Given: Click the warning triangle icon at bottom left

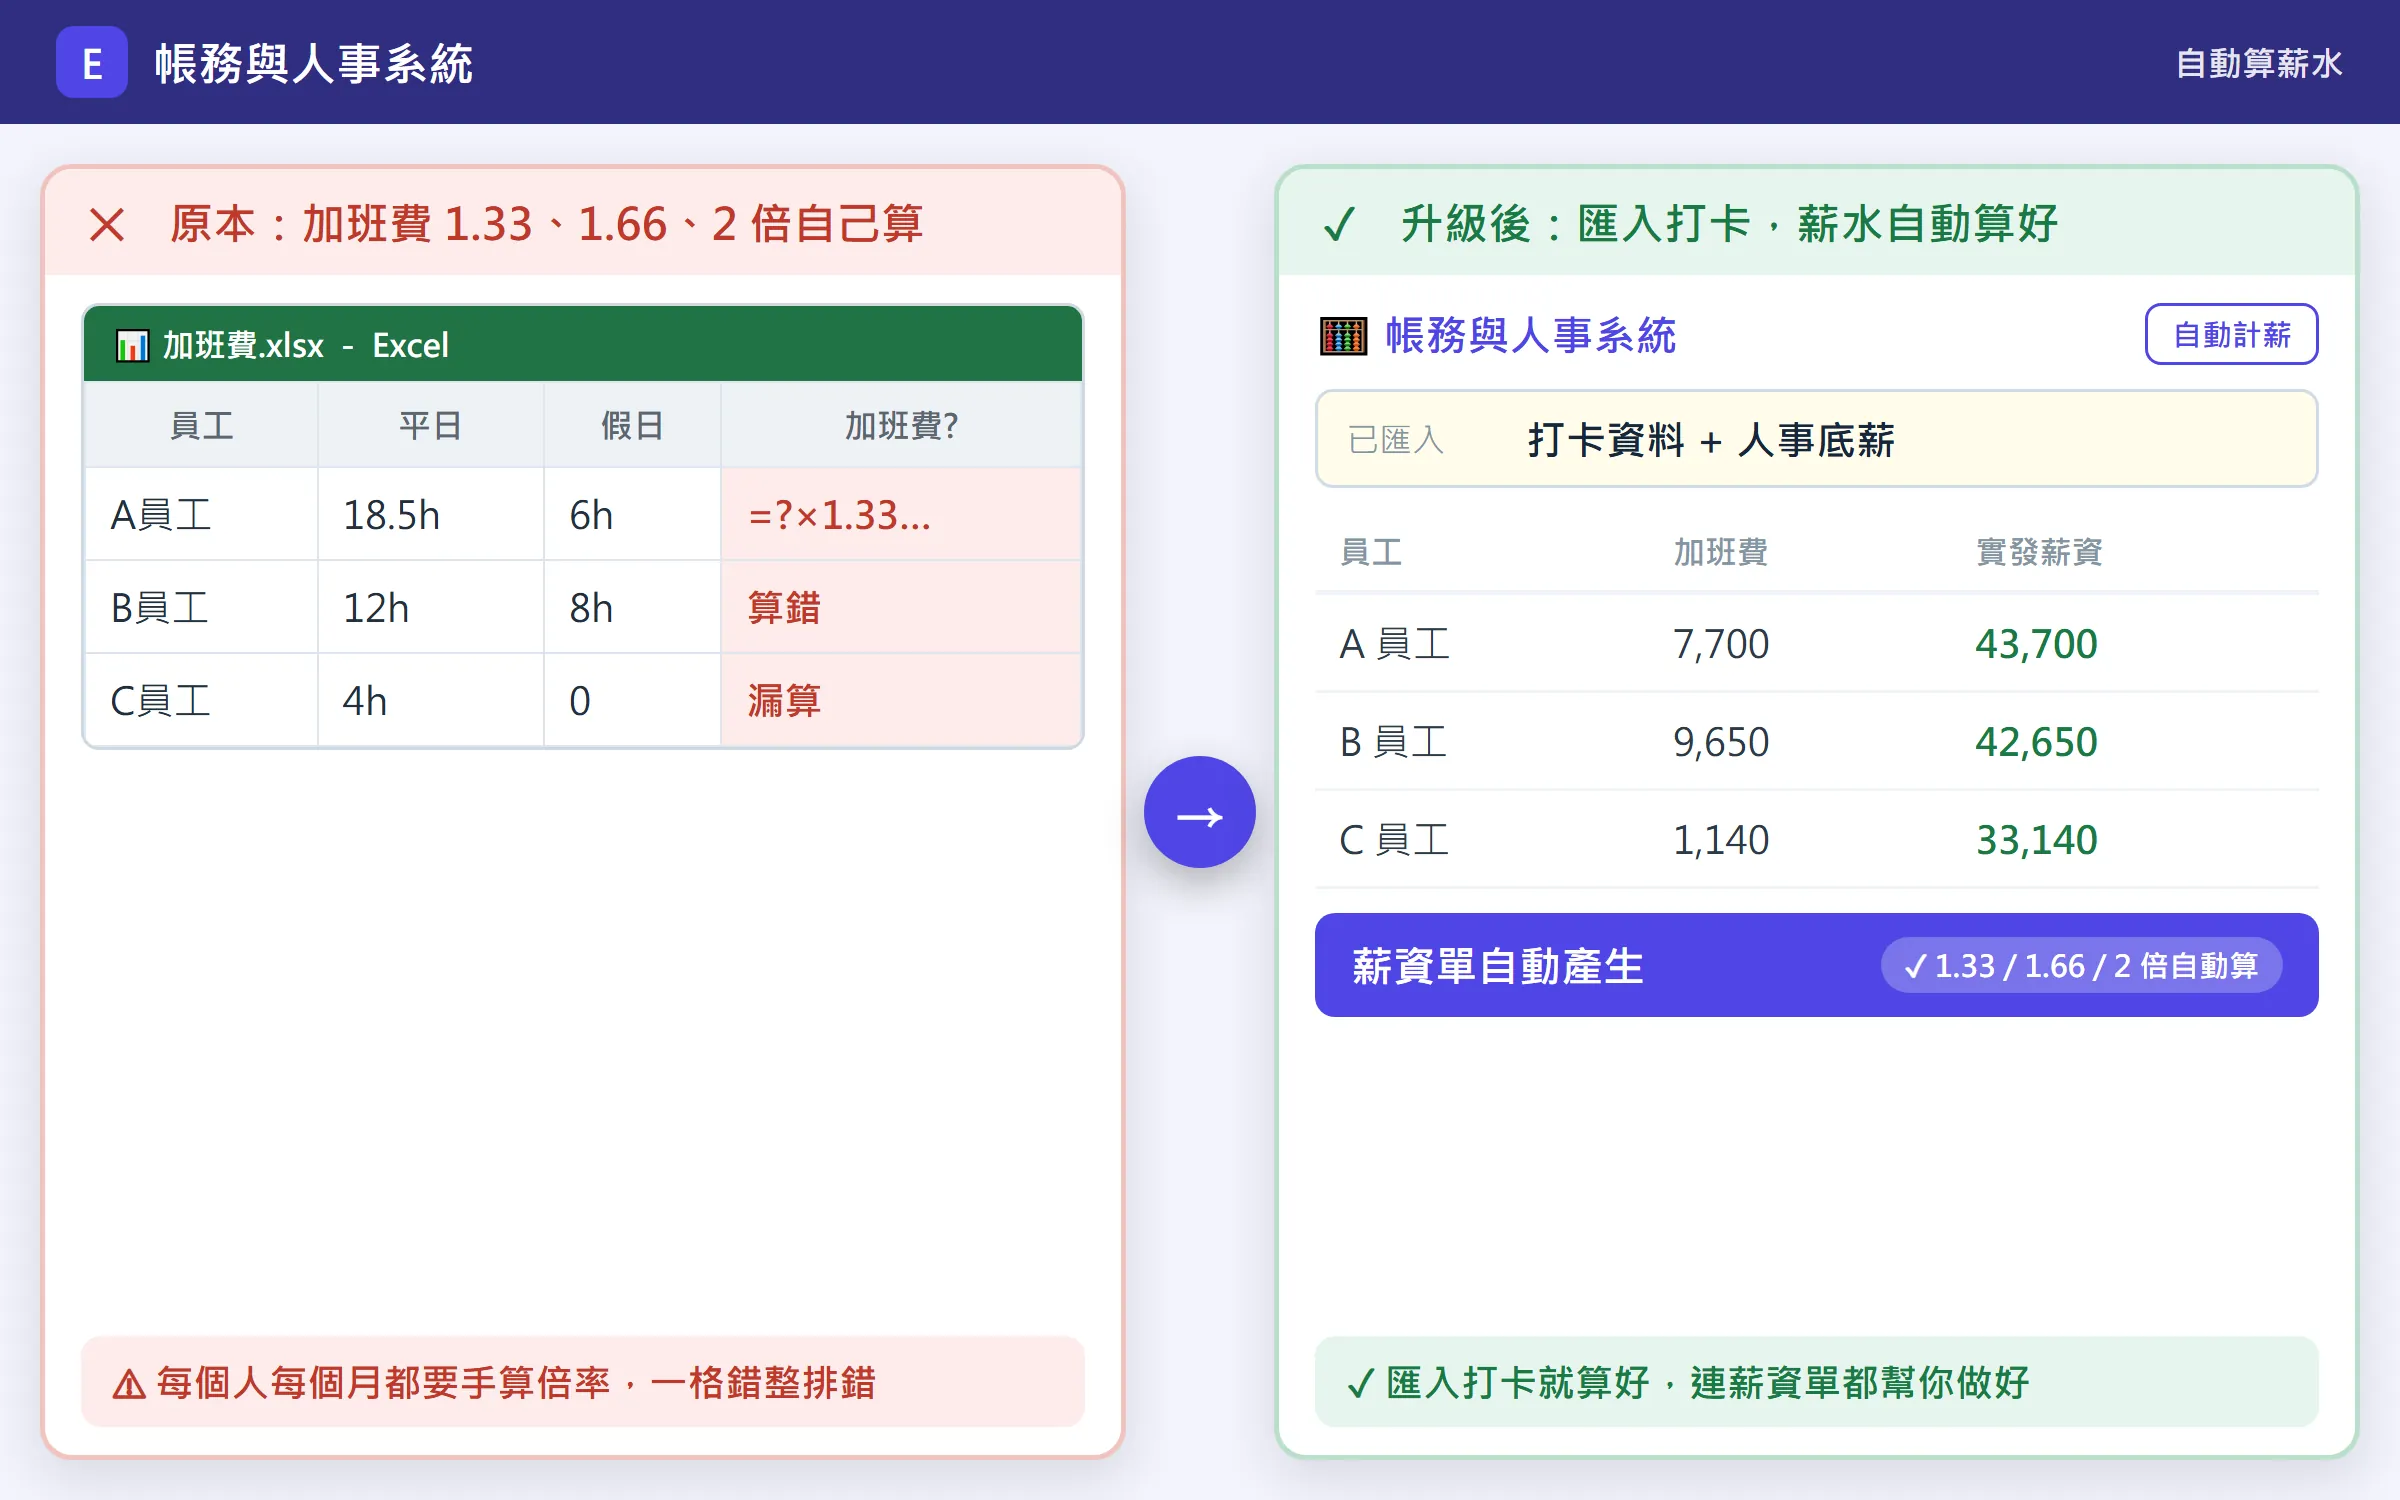Looking at the screenshot, I should 128,1384.
